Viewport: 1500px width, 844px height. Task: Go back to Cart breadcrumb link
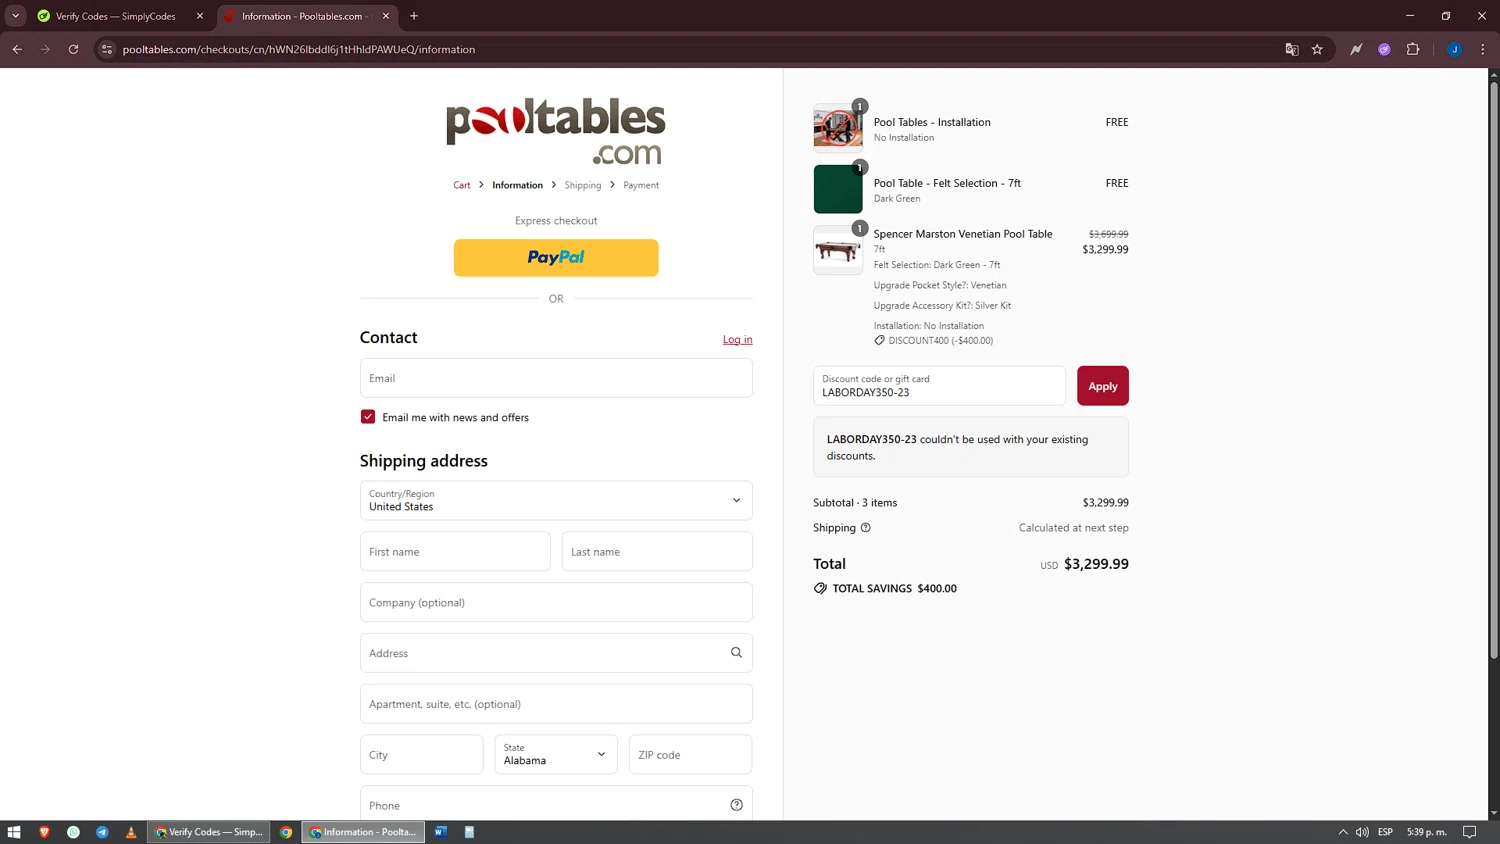[462, 185]
